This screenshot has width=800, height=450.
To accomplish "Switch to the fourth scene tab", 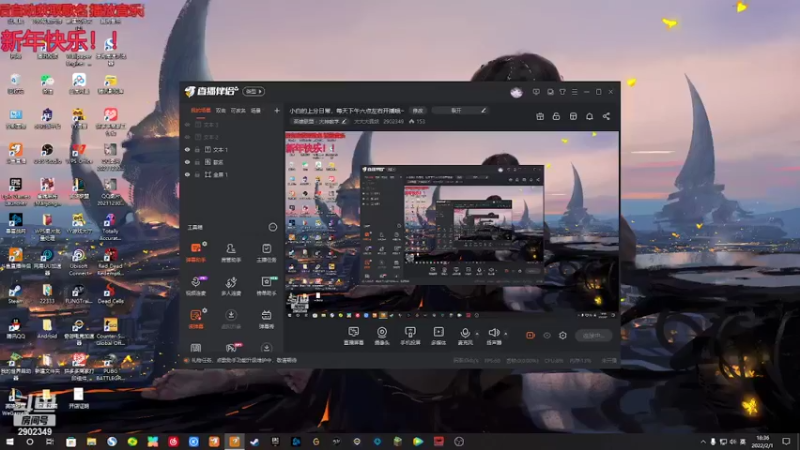I will point(256,110).
